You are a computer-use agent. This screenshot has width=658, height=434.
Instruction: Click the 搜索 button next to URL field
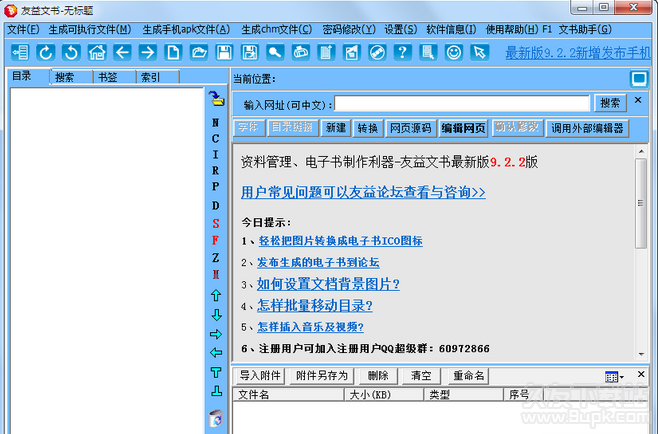(610, 103)
